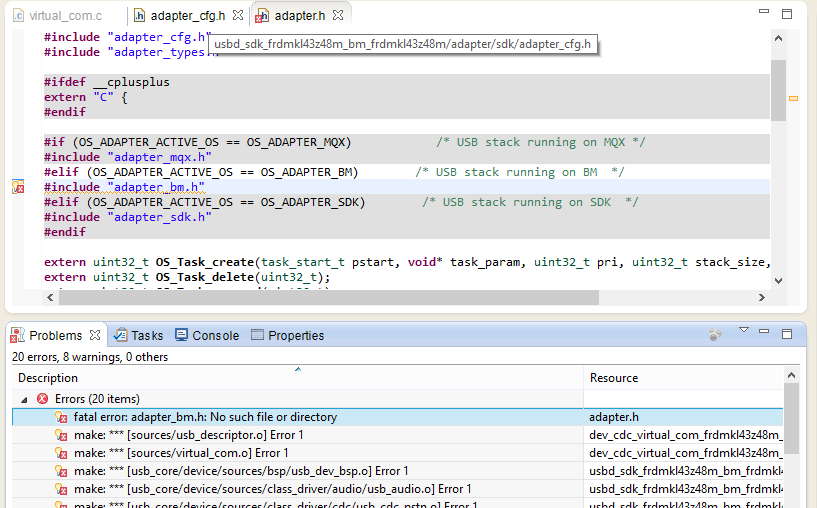Screen dimensions: 817x508
Task: Close the adapter.h editor tab
Action: [x=338, y=15]
